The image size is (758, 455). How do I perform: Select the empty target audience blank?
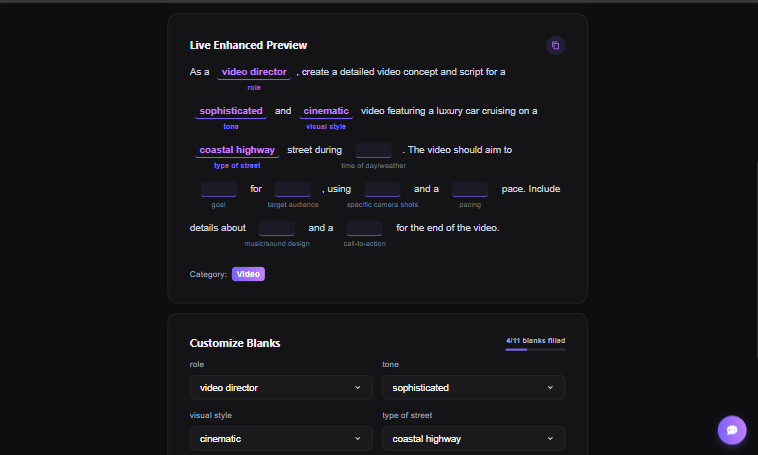point(293,189)
